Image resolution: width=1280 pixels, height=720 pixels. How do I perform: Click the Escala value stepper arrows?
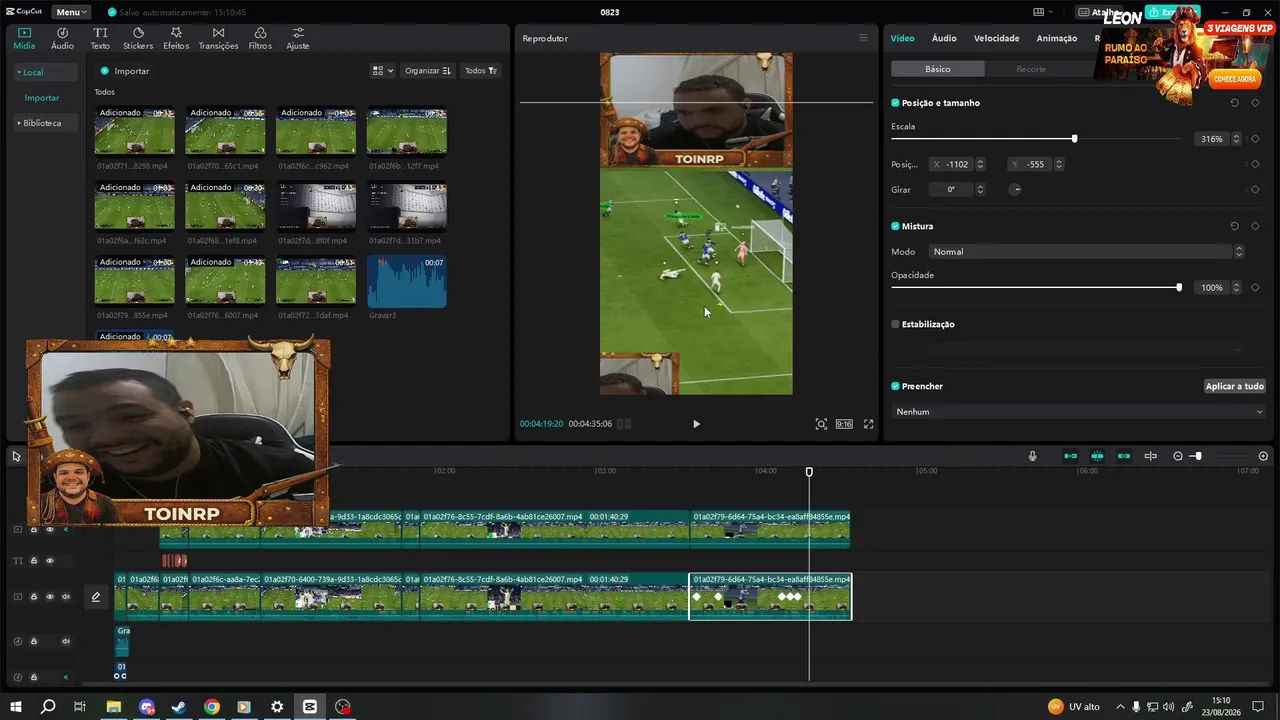1236,139
